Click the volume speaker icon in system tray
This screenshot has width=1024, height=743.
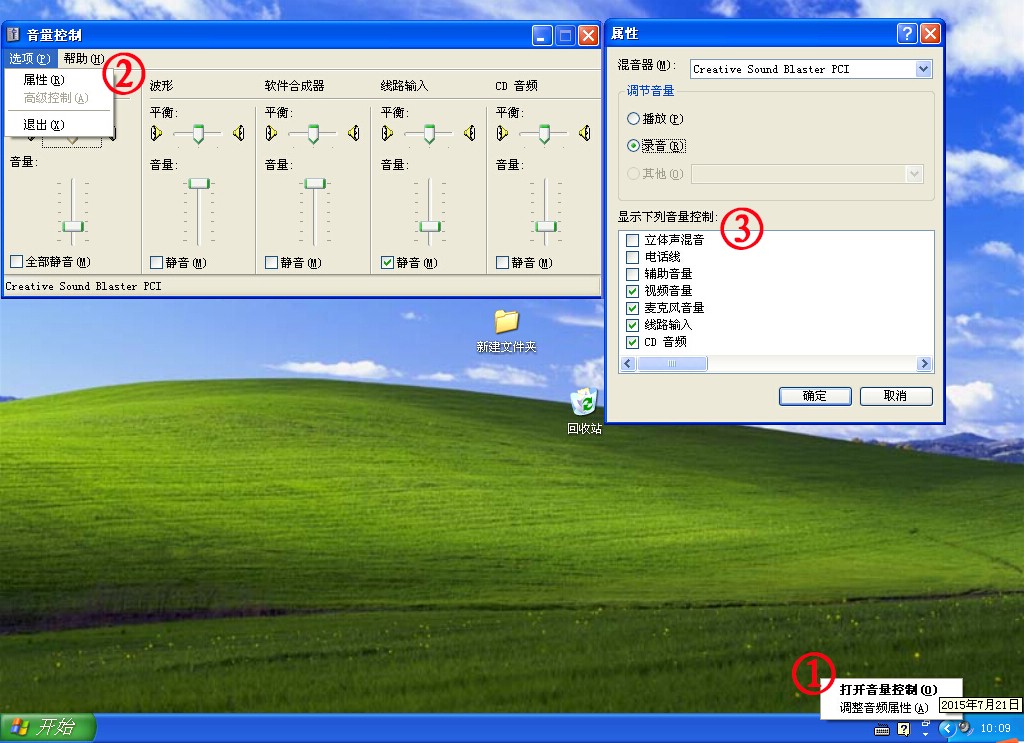pyautogui.click(x=965, y=727)
